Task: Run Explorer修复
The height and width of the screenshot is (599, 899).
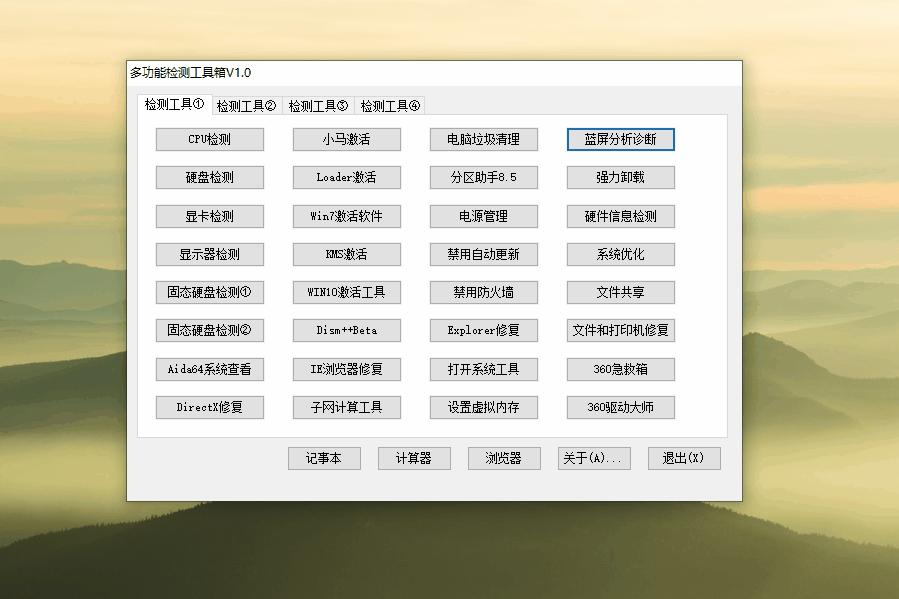Action: (x=483, y=330)
